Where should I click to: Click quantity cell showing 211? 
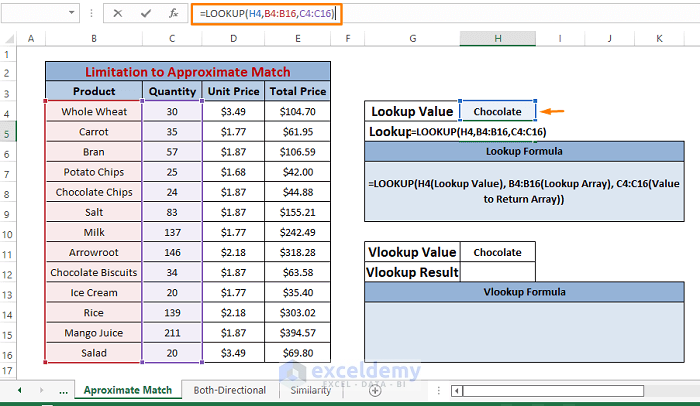point(172,333)
